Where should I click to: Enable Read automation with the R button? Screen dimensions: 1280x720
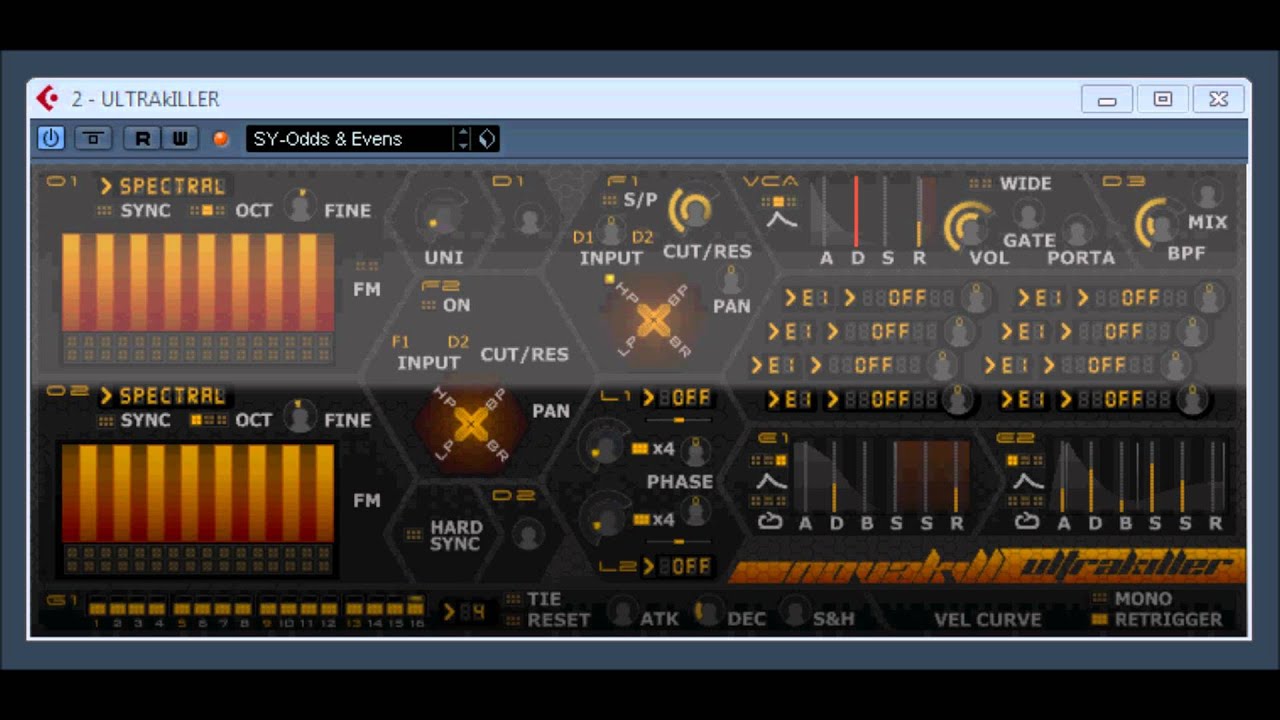pos(142,138)
